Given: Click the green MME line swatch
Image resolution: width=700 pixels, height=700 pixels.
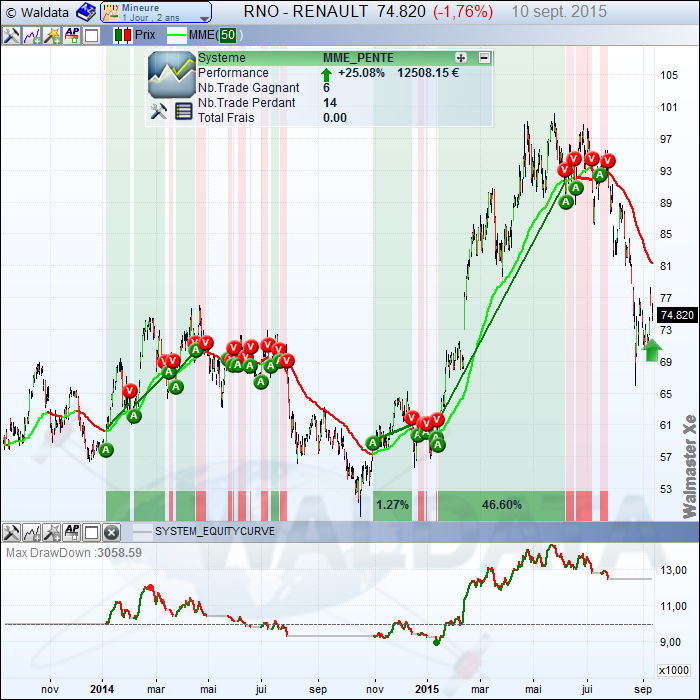Looking at the screenshot, I should pos(177,35).
